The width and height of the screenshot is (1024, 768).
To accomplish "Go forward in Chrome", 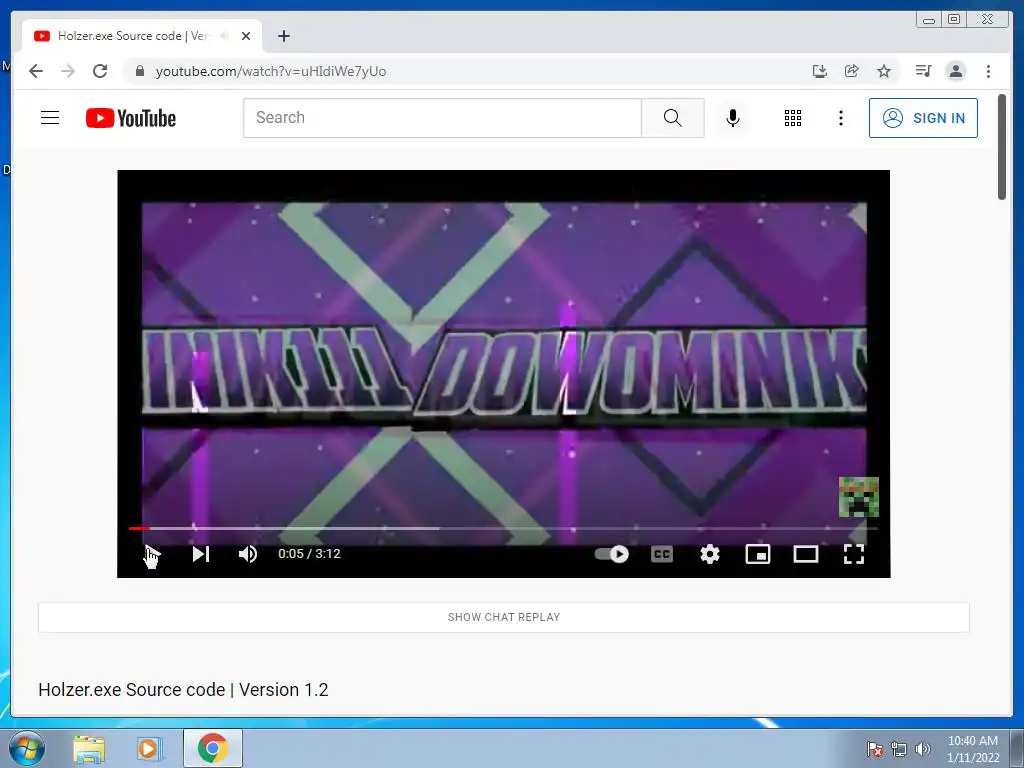I will click(68, 71).
